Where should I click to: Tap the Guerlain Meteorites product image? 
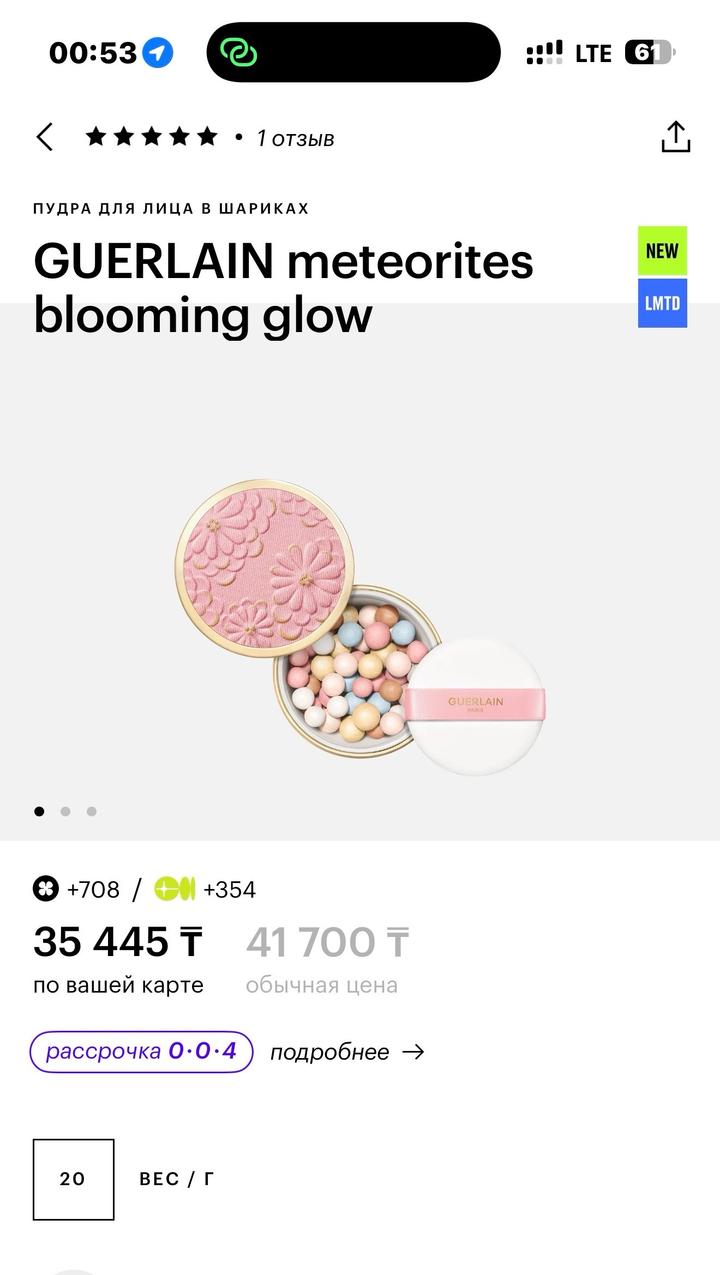[358, 628]
